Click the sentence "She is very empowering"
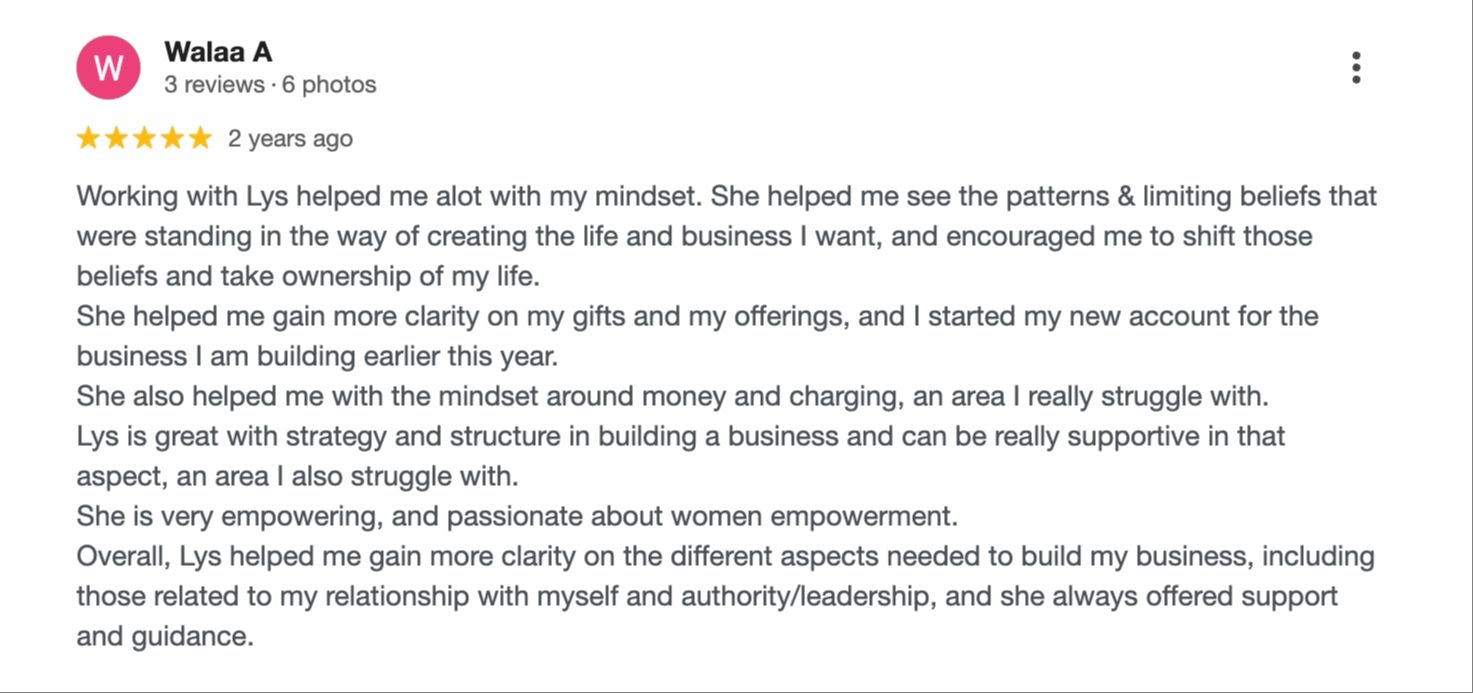The width and height of the screenshot is (1473, 693). (517, 517)
